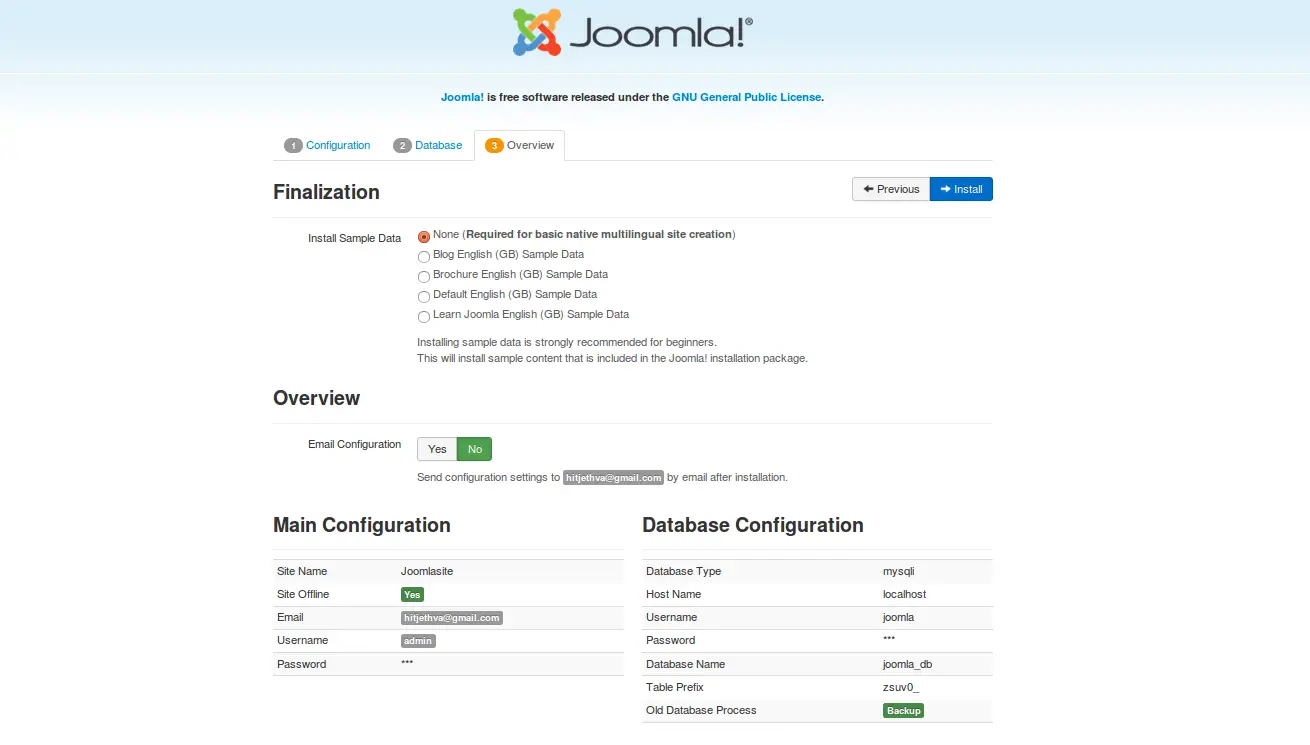Select Brochure English (GB) Sample Data

point(424,277)
